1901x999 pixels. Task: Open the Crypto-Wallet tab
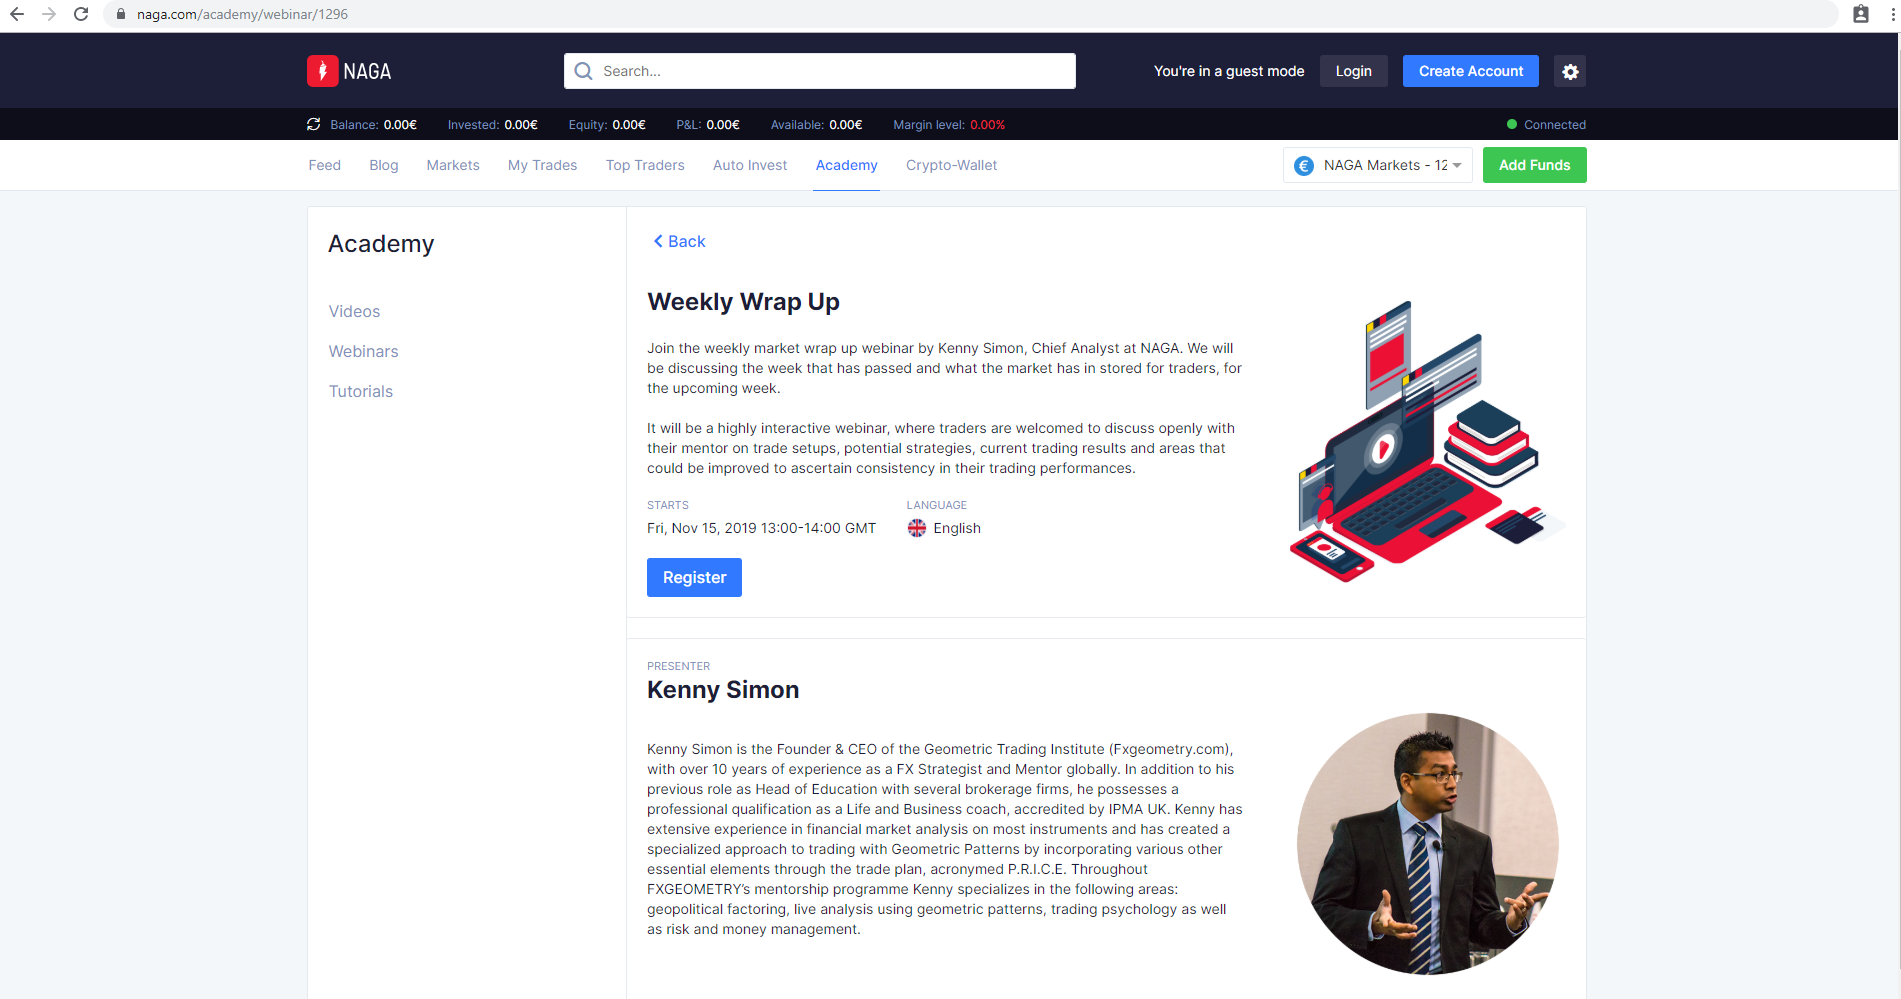tap(951, 165)
